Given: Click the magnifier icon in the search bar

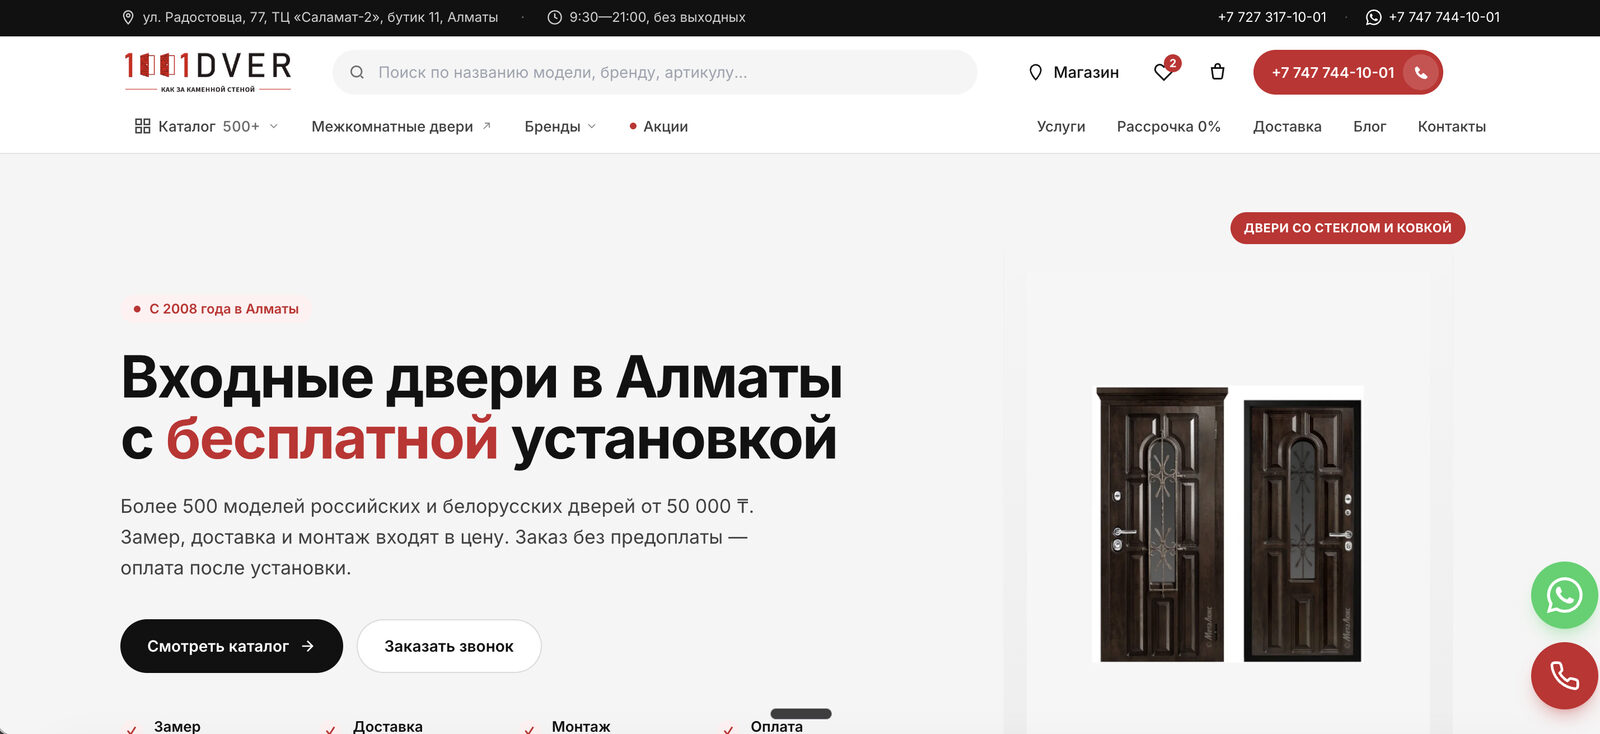Looking at the screenshot, I should pos(357,72).
